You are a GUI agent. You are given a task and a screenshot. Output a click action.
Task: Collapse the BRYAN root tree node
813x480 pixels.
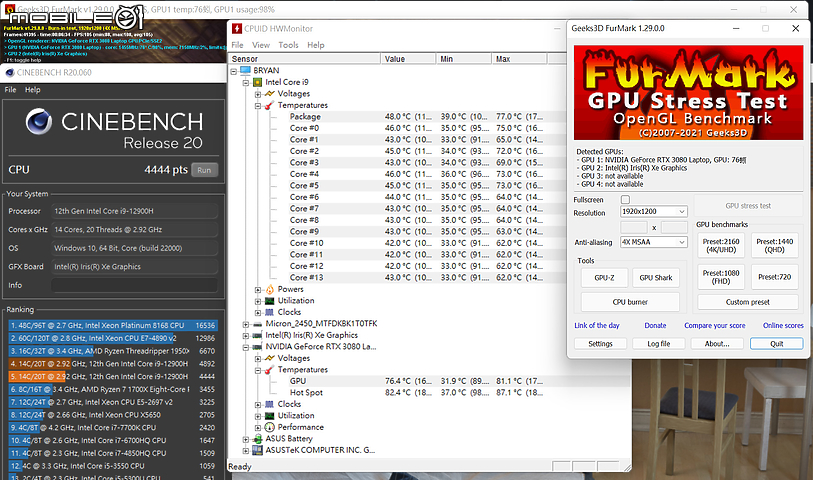[x=234, y=71]
